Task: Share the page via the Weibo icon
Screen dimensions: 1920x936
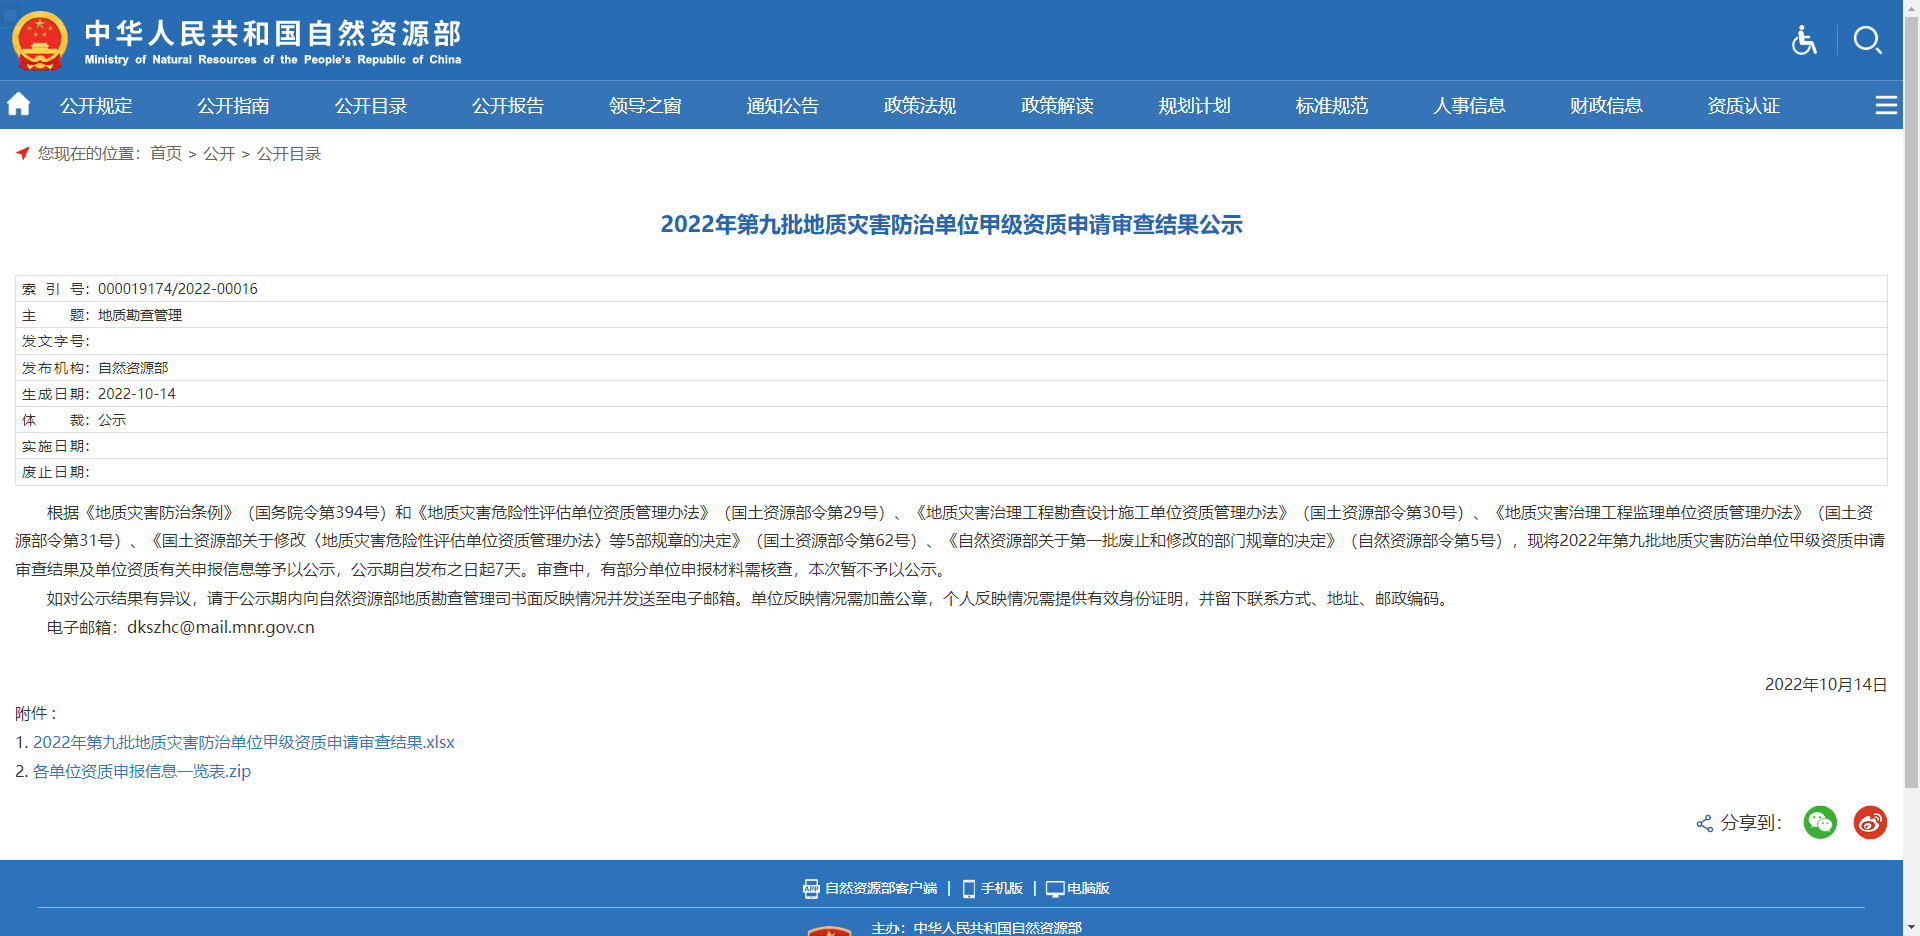Action: [1870, 822]
